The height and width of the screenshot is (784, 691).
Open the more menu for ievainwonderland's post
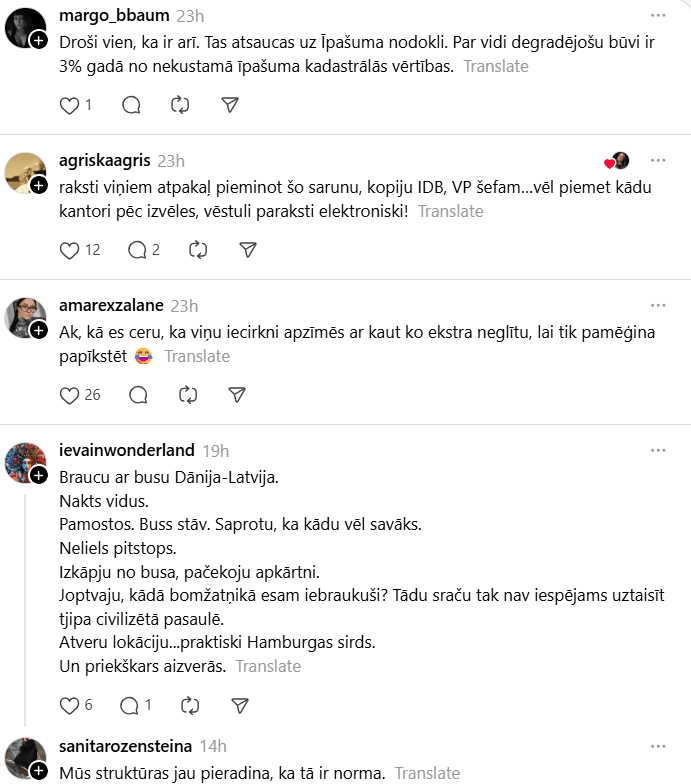tap(657, 451)
